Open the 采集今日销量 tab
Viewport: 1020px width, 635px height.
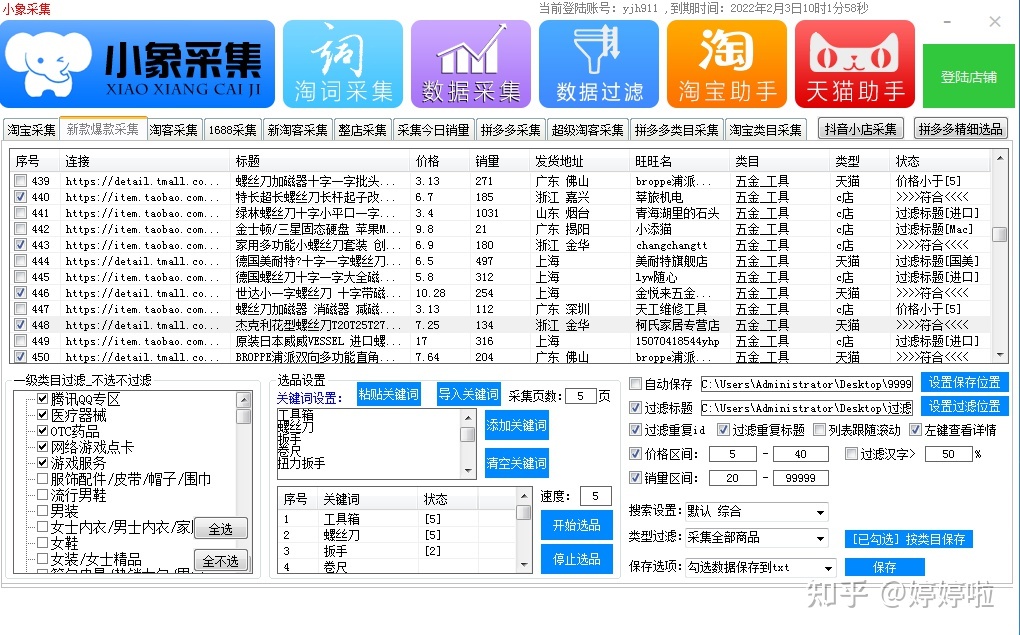[433, 129]
